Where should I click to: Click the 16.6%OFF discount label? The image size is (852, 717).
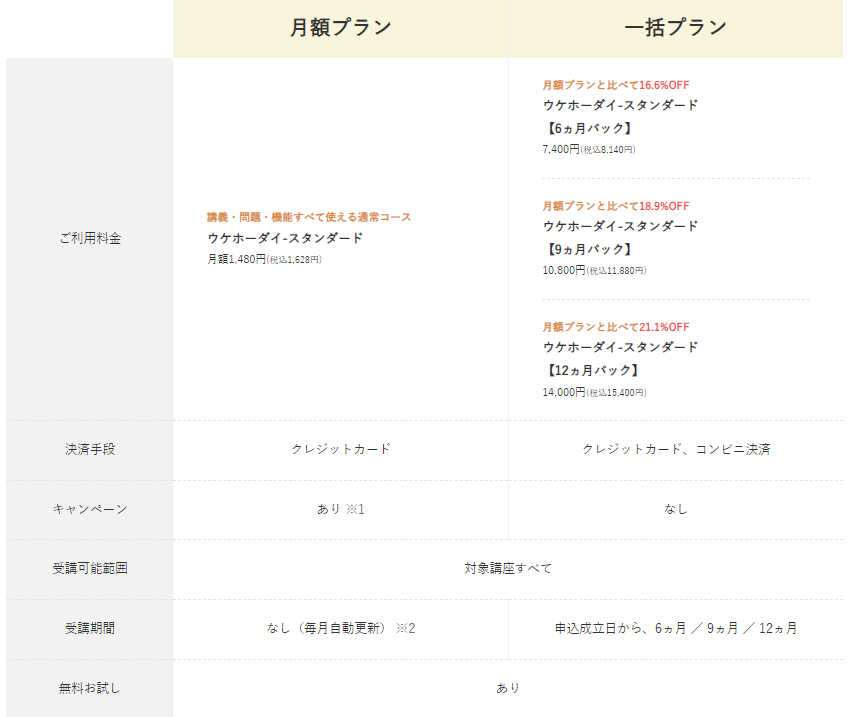click(x=616, y=85)
